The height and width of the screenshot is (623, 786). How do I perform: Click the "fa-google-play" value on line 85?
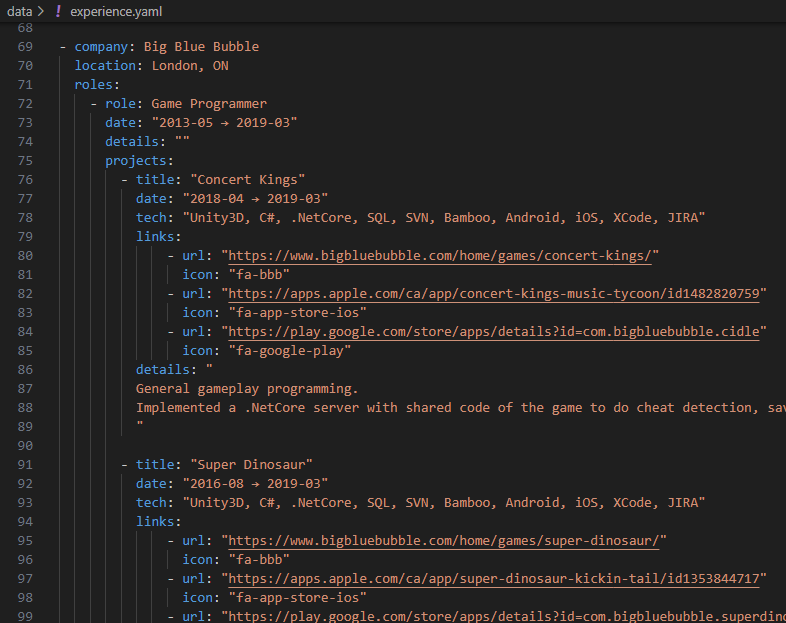[290, 351]
